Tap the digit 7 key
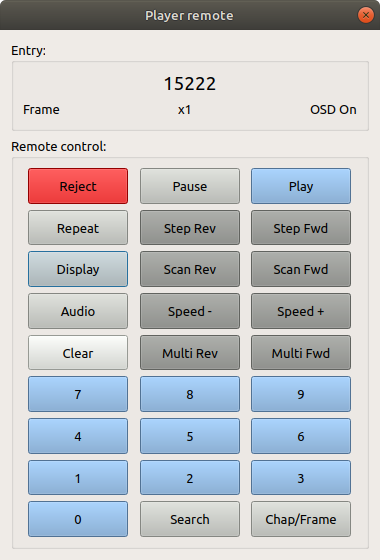 tap(78, 394)
